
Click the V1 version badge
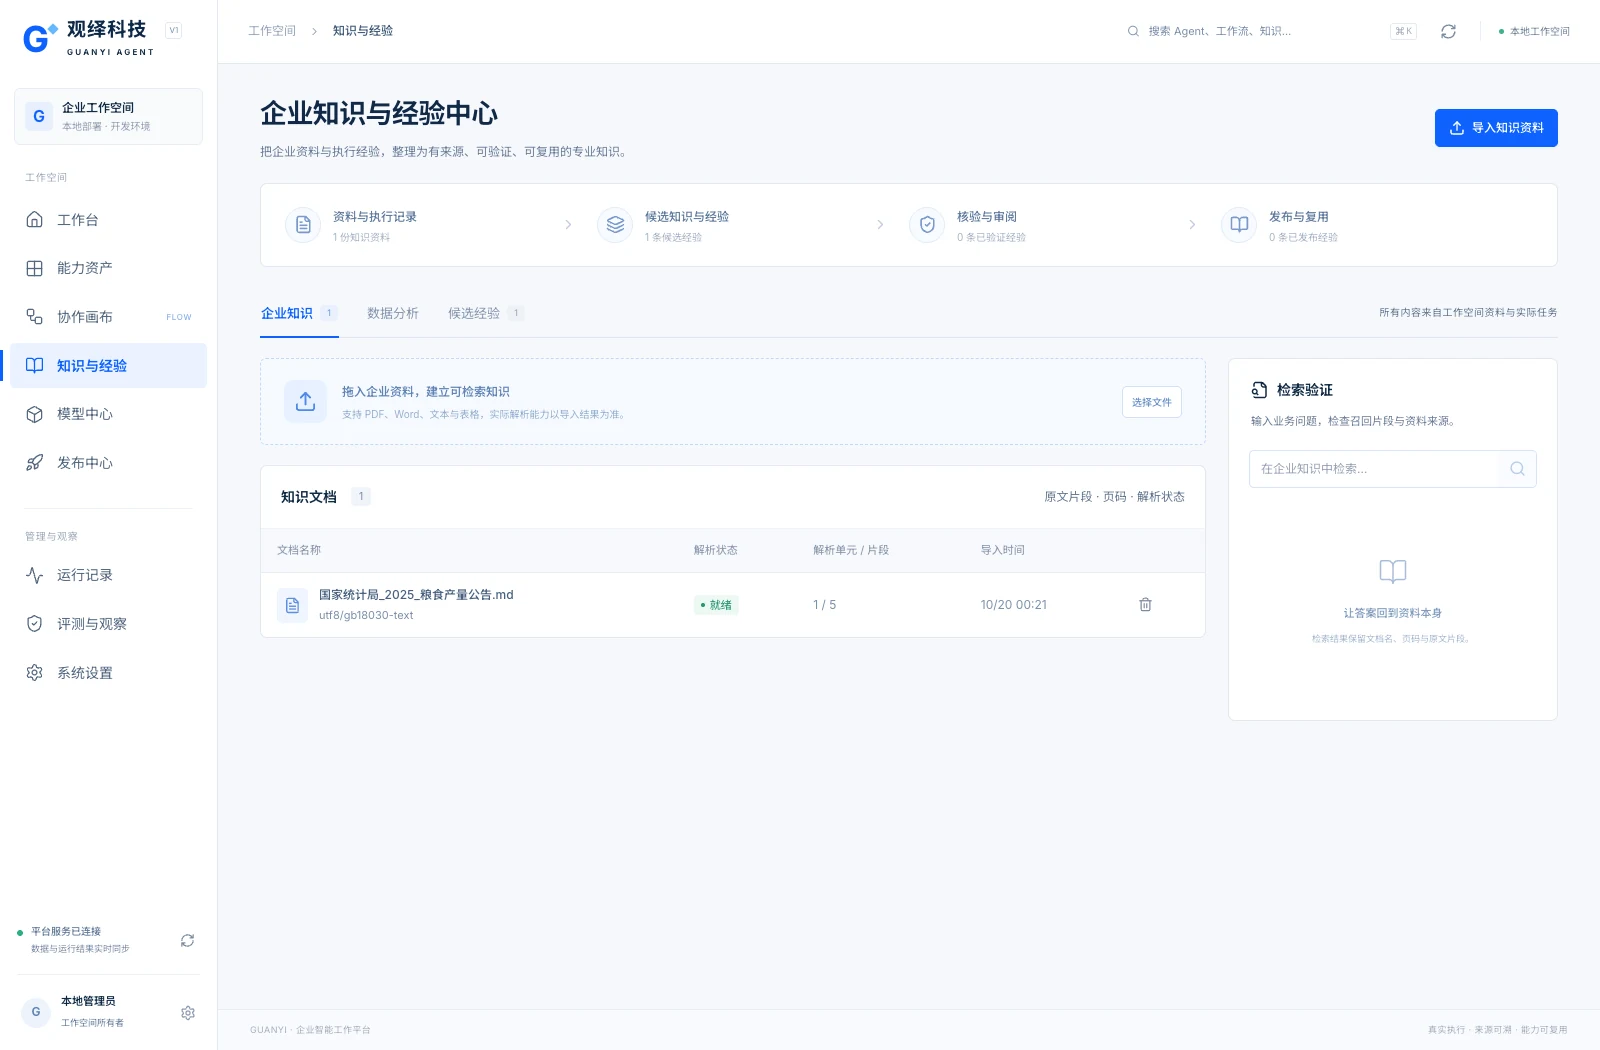[174, 31]
